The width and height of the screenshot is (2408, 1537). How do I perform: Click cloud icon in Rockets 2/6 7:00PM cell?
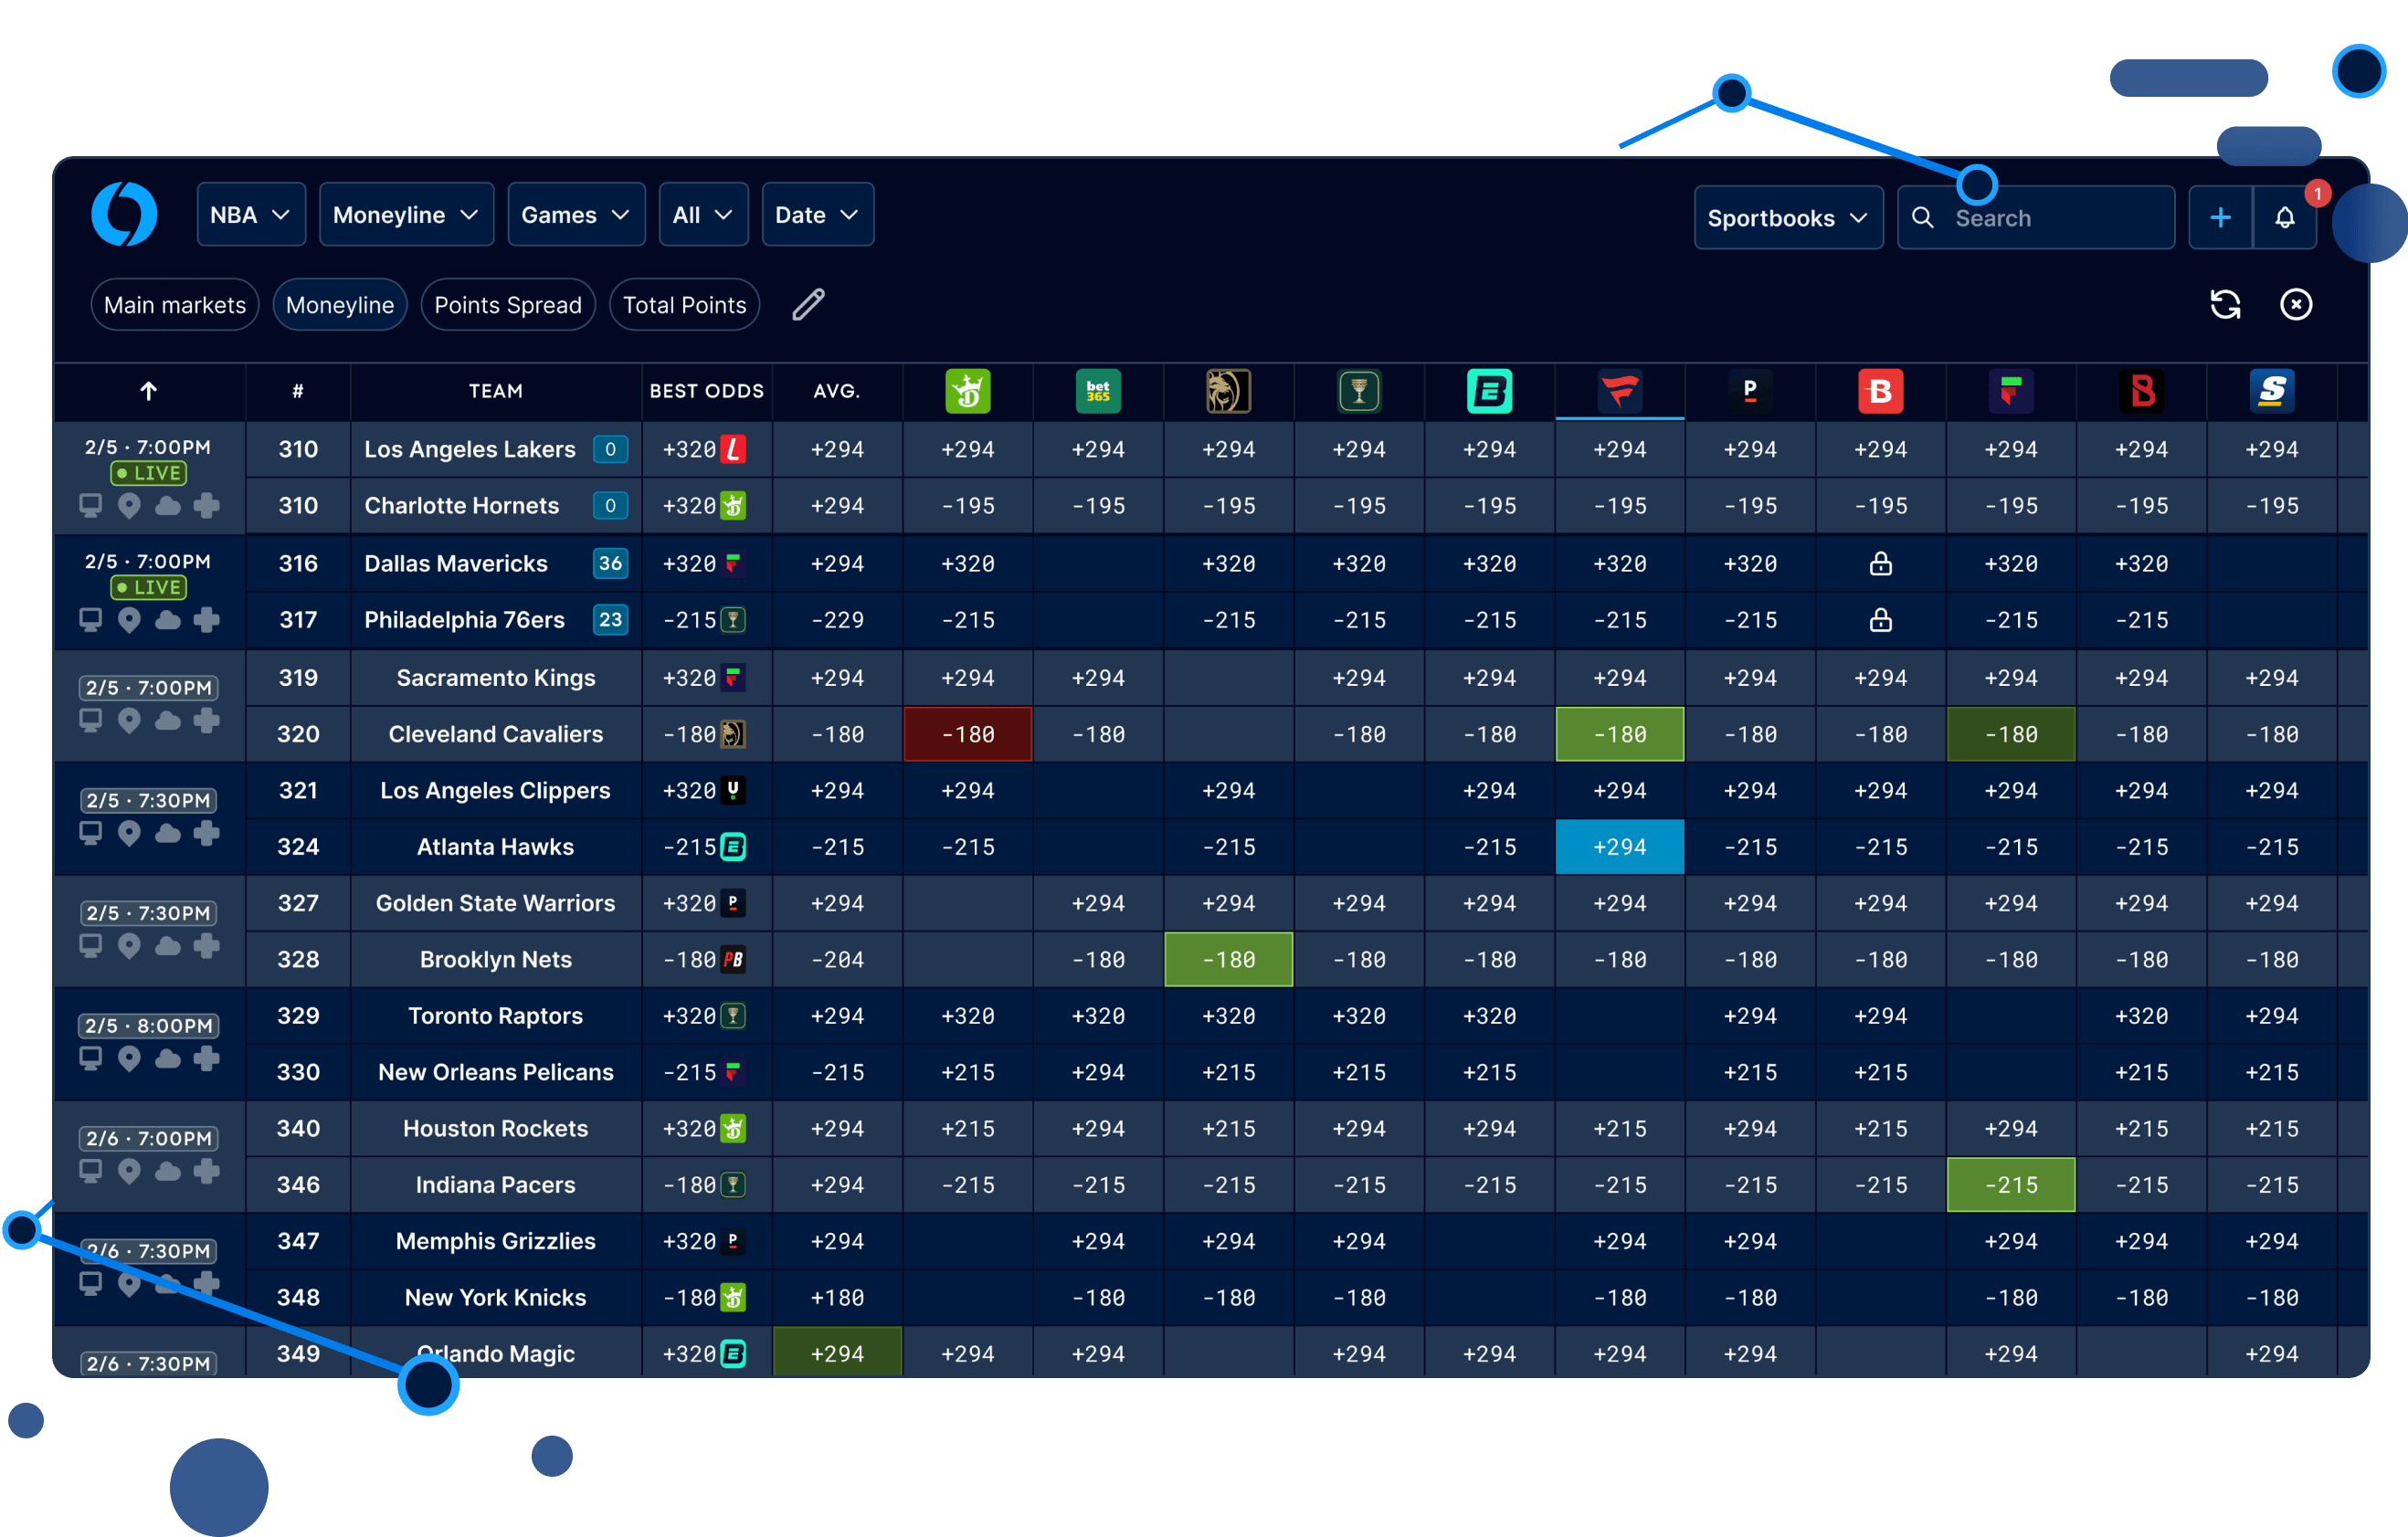coord(168,1171)
